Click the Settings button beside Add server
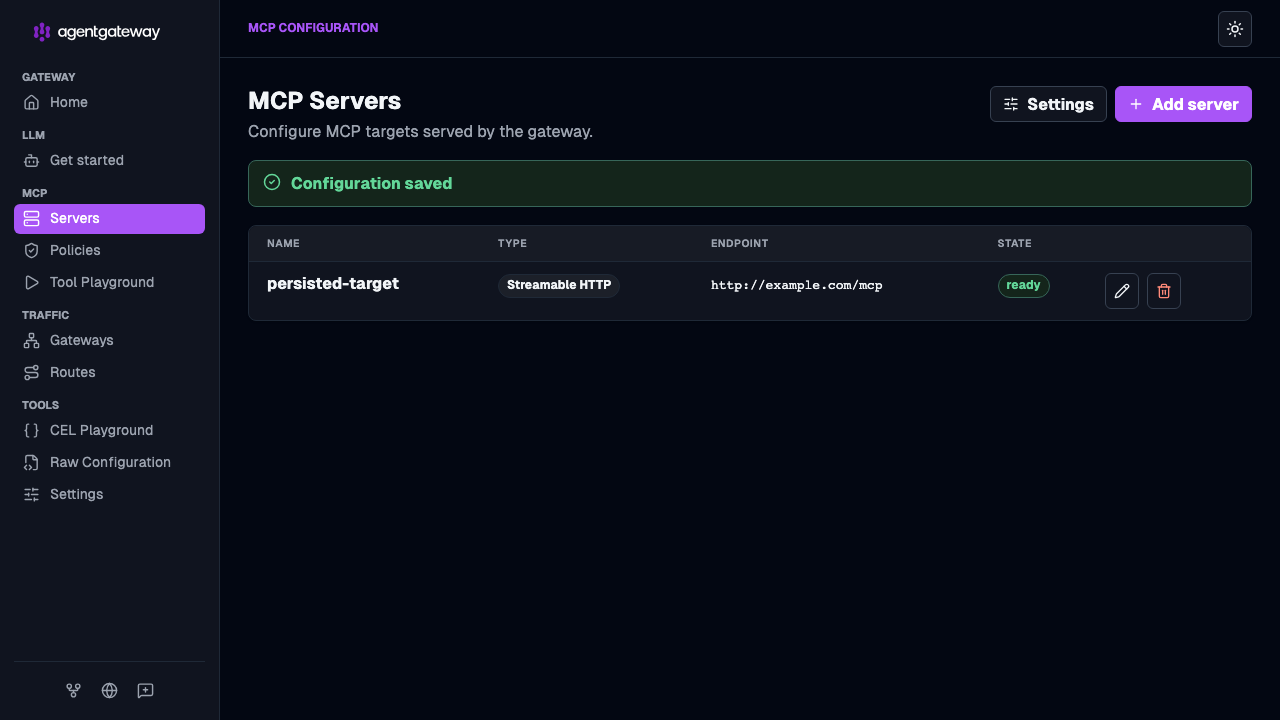The height and width of the screenshot is (720, 1280). coord(1048,104)
